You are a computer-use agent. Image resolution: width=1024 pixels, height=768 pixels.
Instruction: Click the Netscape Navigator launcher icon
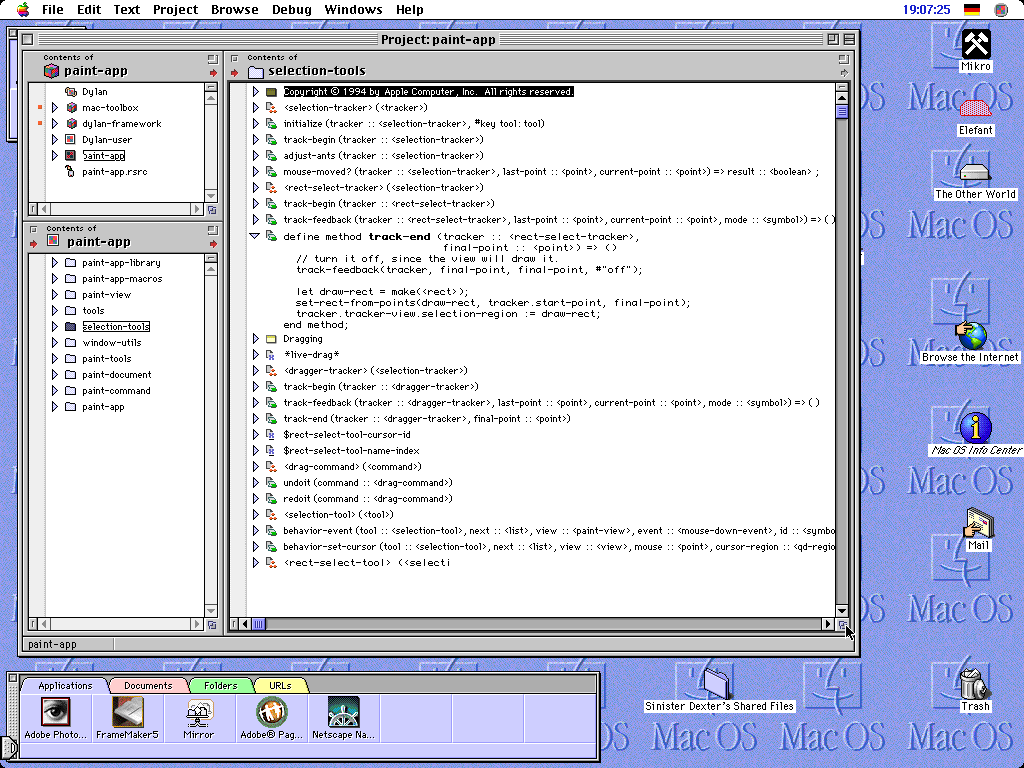(x=343, y=712)
